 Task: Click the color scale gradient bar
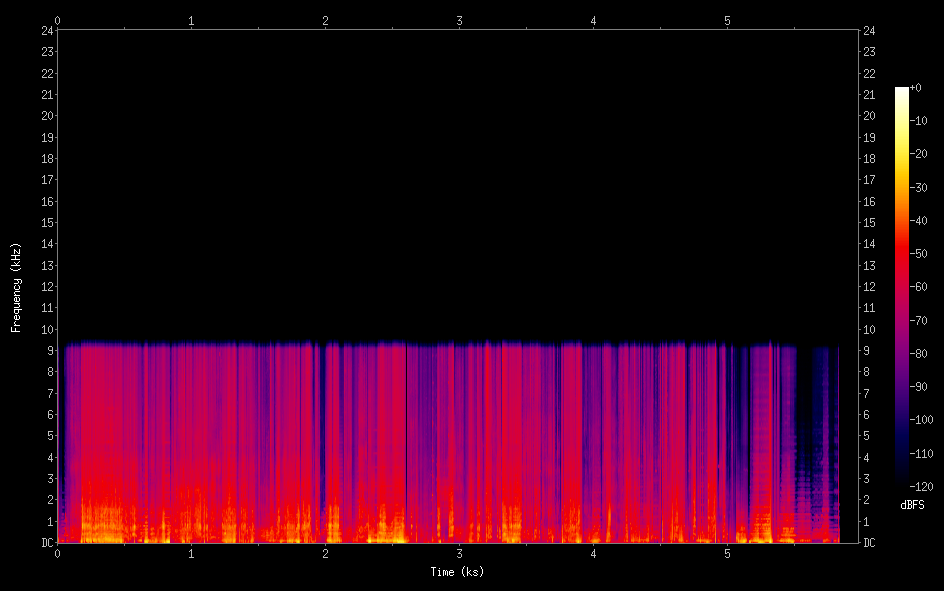[902, 286]
